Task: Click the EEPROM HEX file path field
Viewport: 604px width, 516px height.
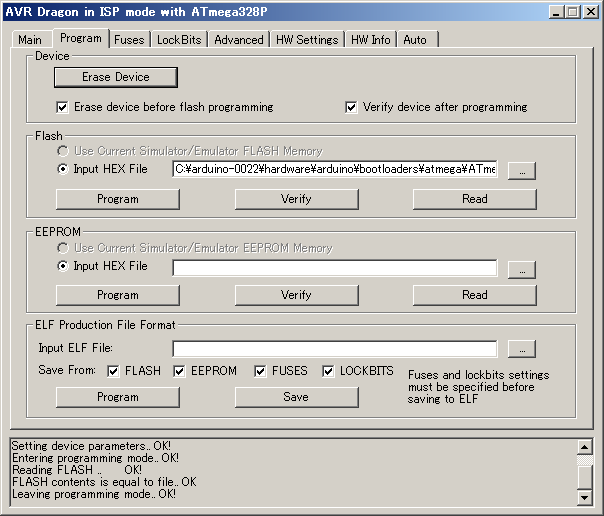Action: (x=335, y=268)
